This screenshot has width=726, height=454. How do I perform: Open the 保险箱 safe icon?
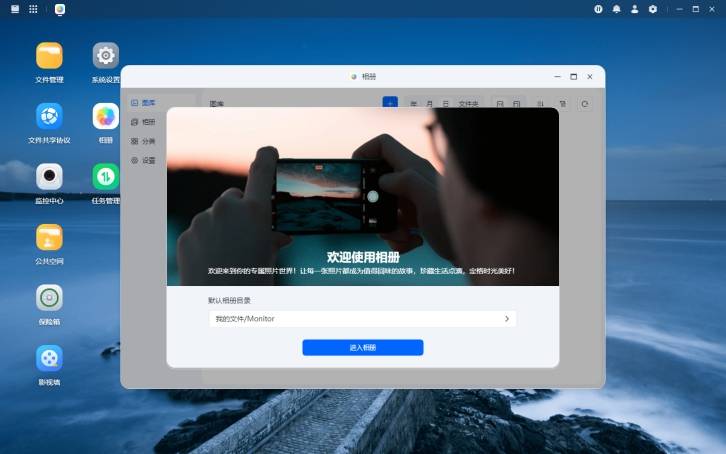(49, 298)
